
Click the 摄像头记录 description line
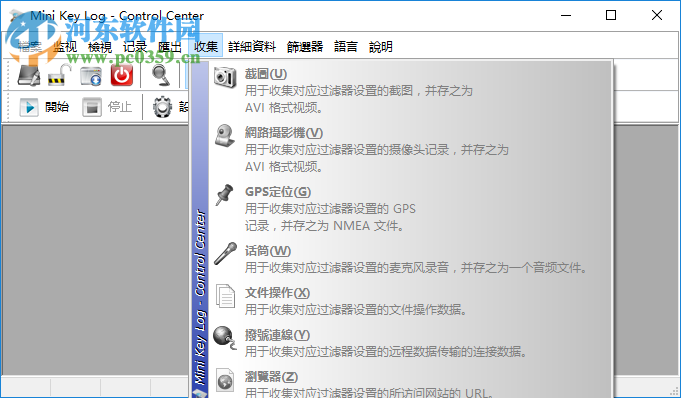click(x=377, y=150)
